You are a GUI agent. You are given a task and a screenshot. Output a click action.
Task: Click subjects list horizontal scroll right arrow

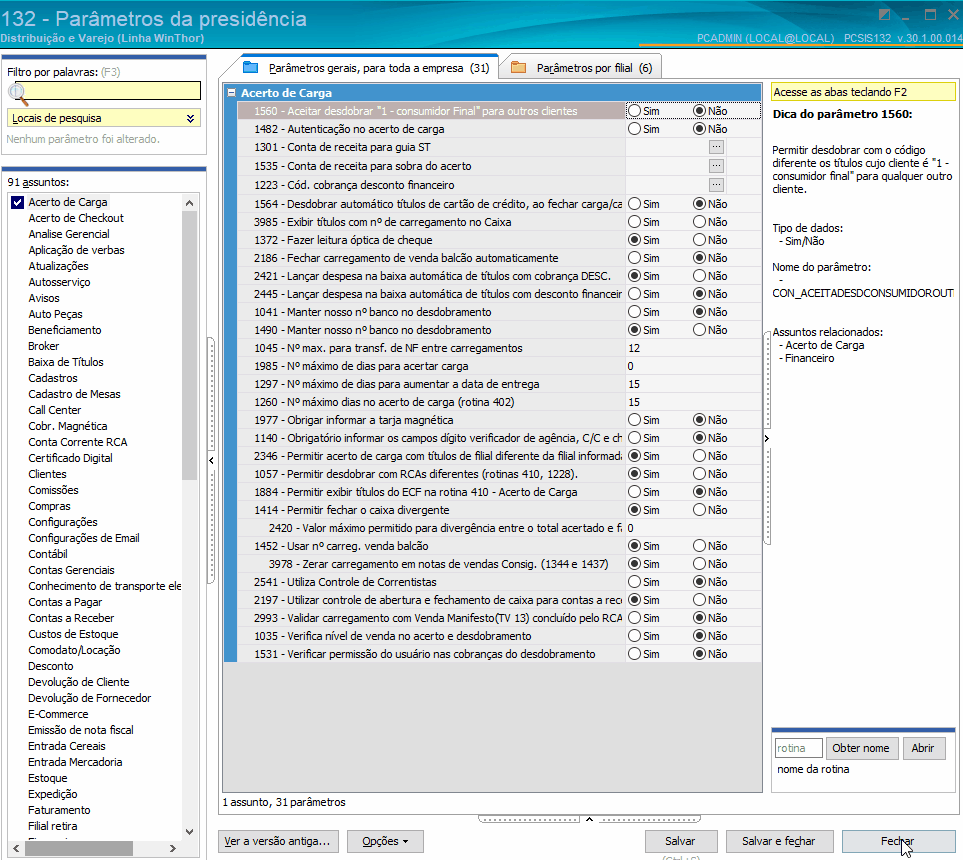(173, 848)
